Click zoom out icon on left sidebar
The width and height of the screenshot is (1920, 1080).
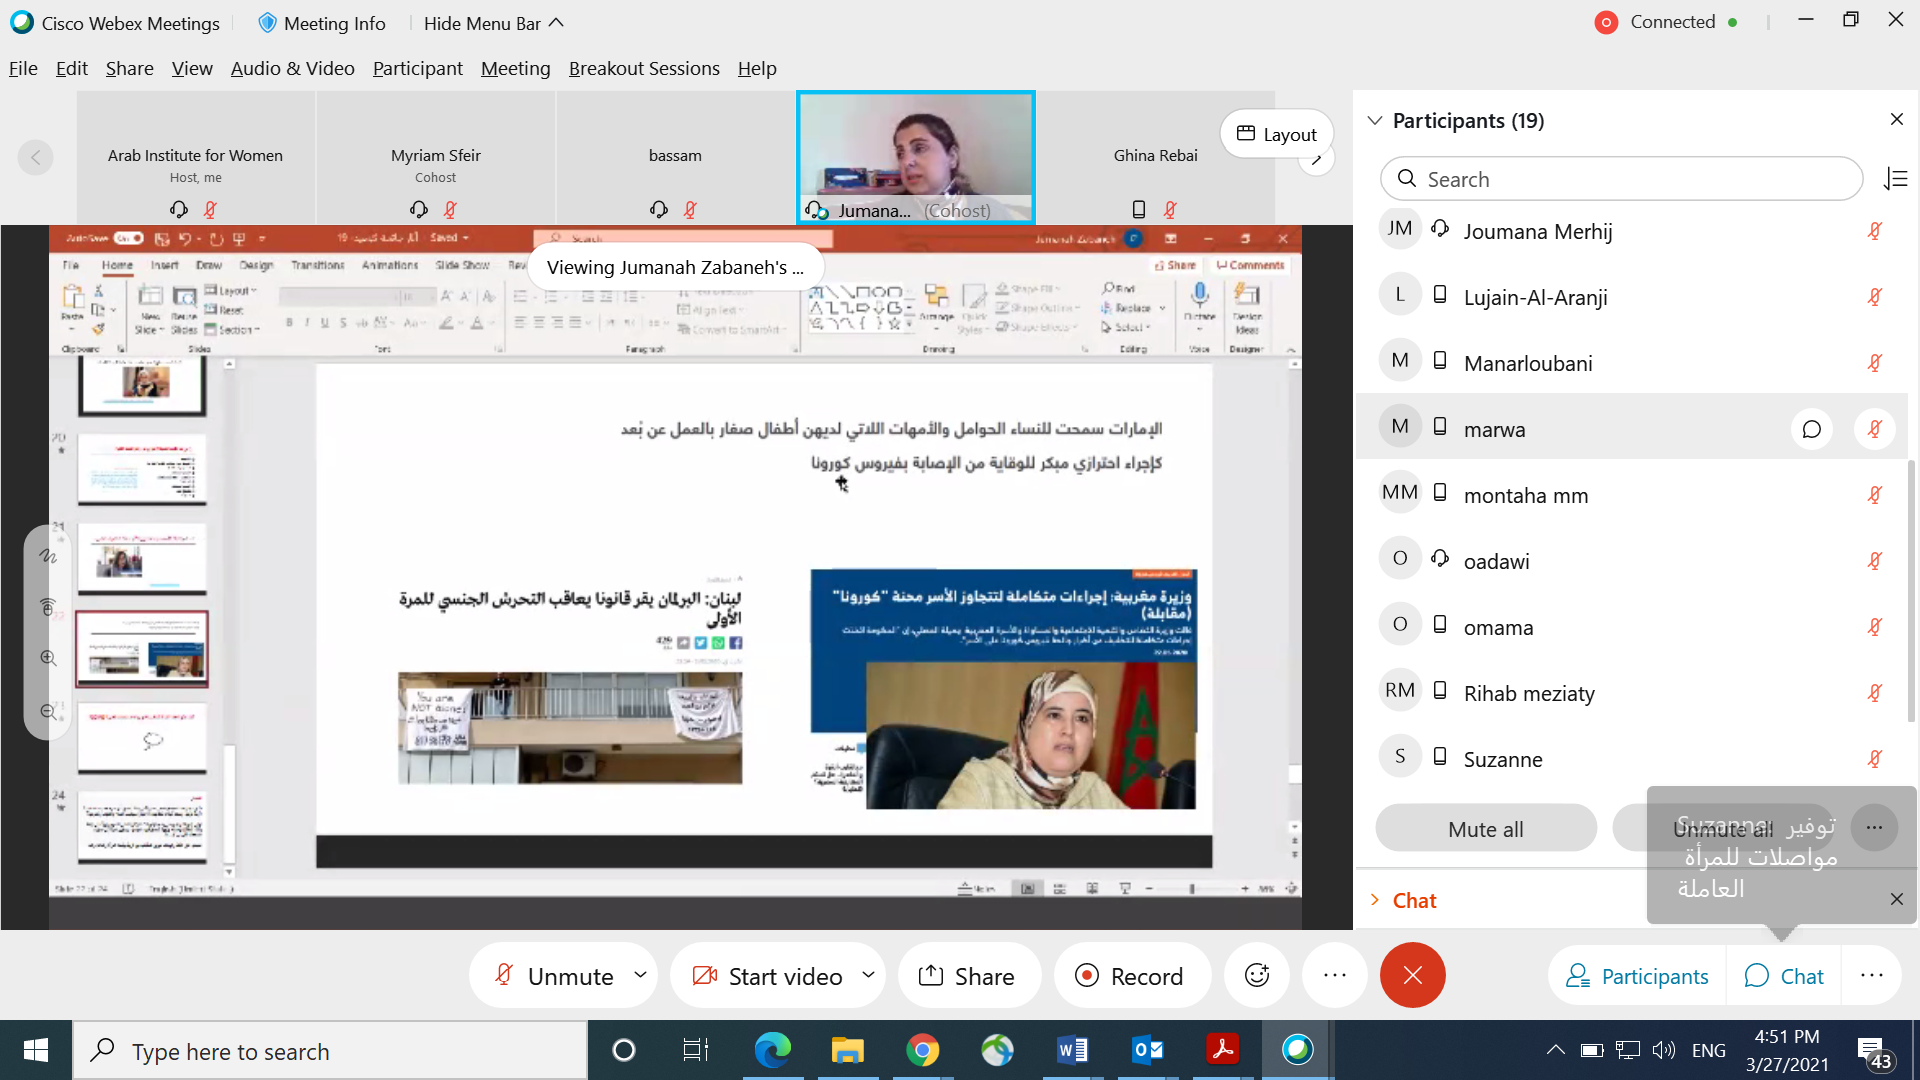pos(48,712)
